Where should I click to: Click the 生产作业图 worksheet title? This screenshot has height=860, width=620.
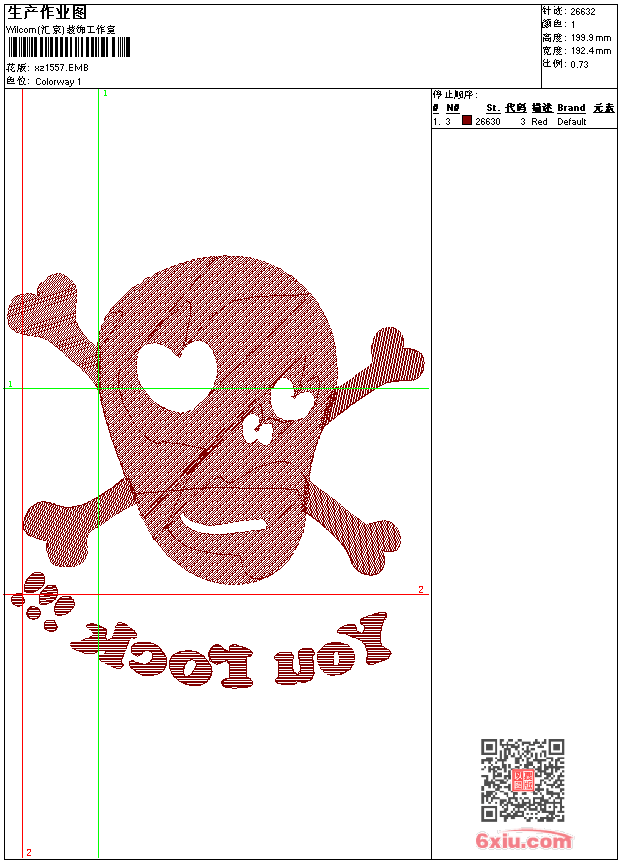[x=47, y=12]
